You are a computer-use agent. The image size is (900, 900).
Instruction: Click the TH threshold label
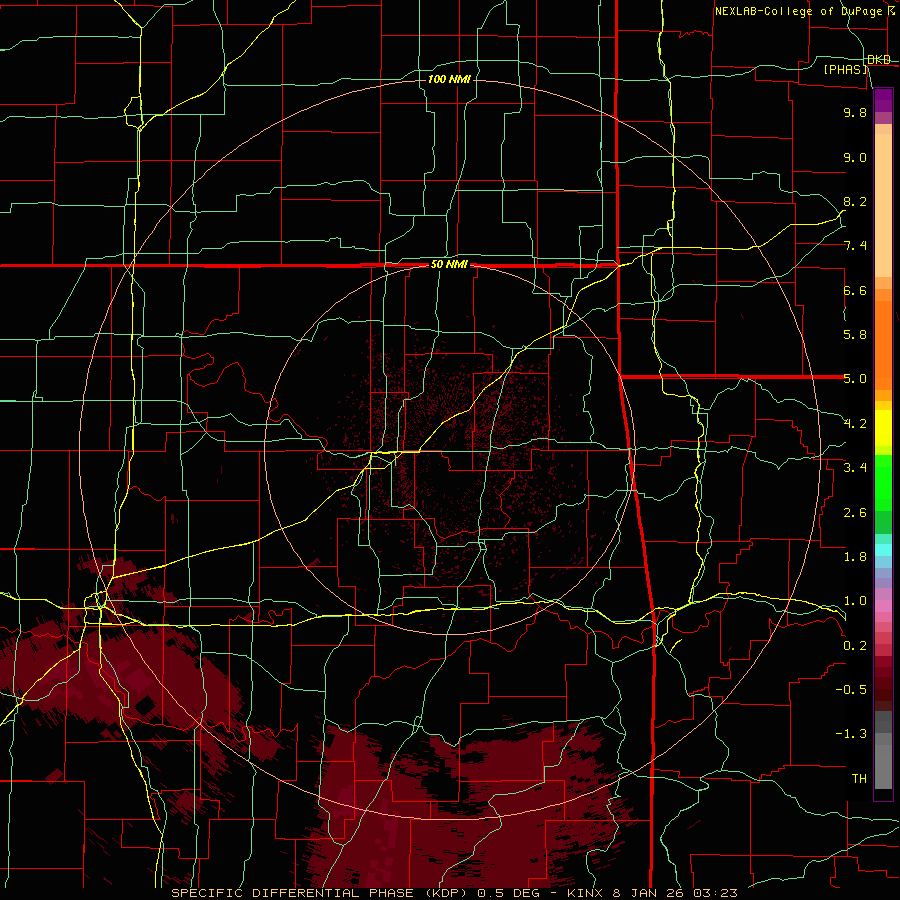[x=859, y=779]
